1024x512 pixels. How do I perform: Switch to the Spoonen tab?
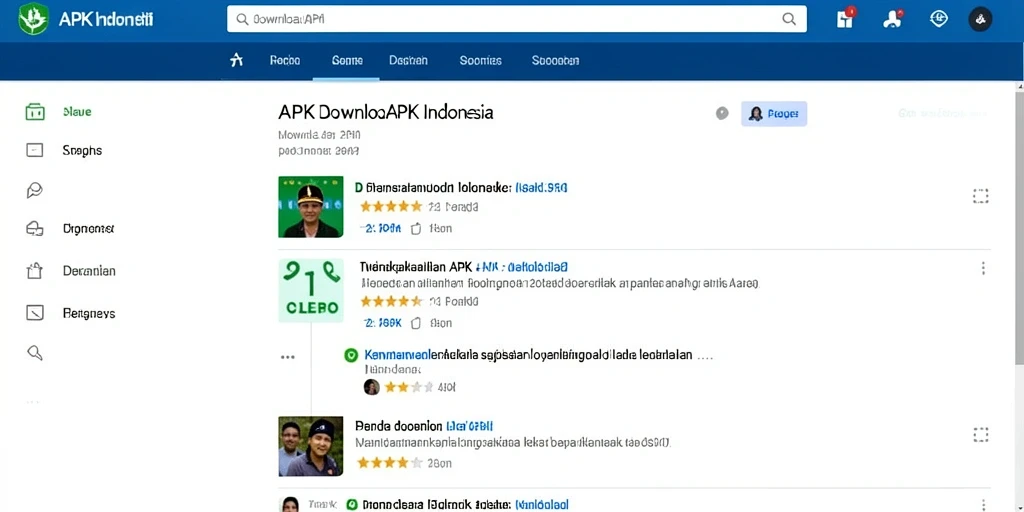555,60
